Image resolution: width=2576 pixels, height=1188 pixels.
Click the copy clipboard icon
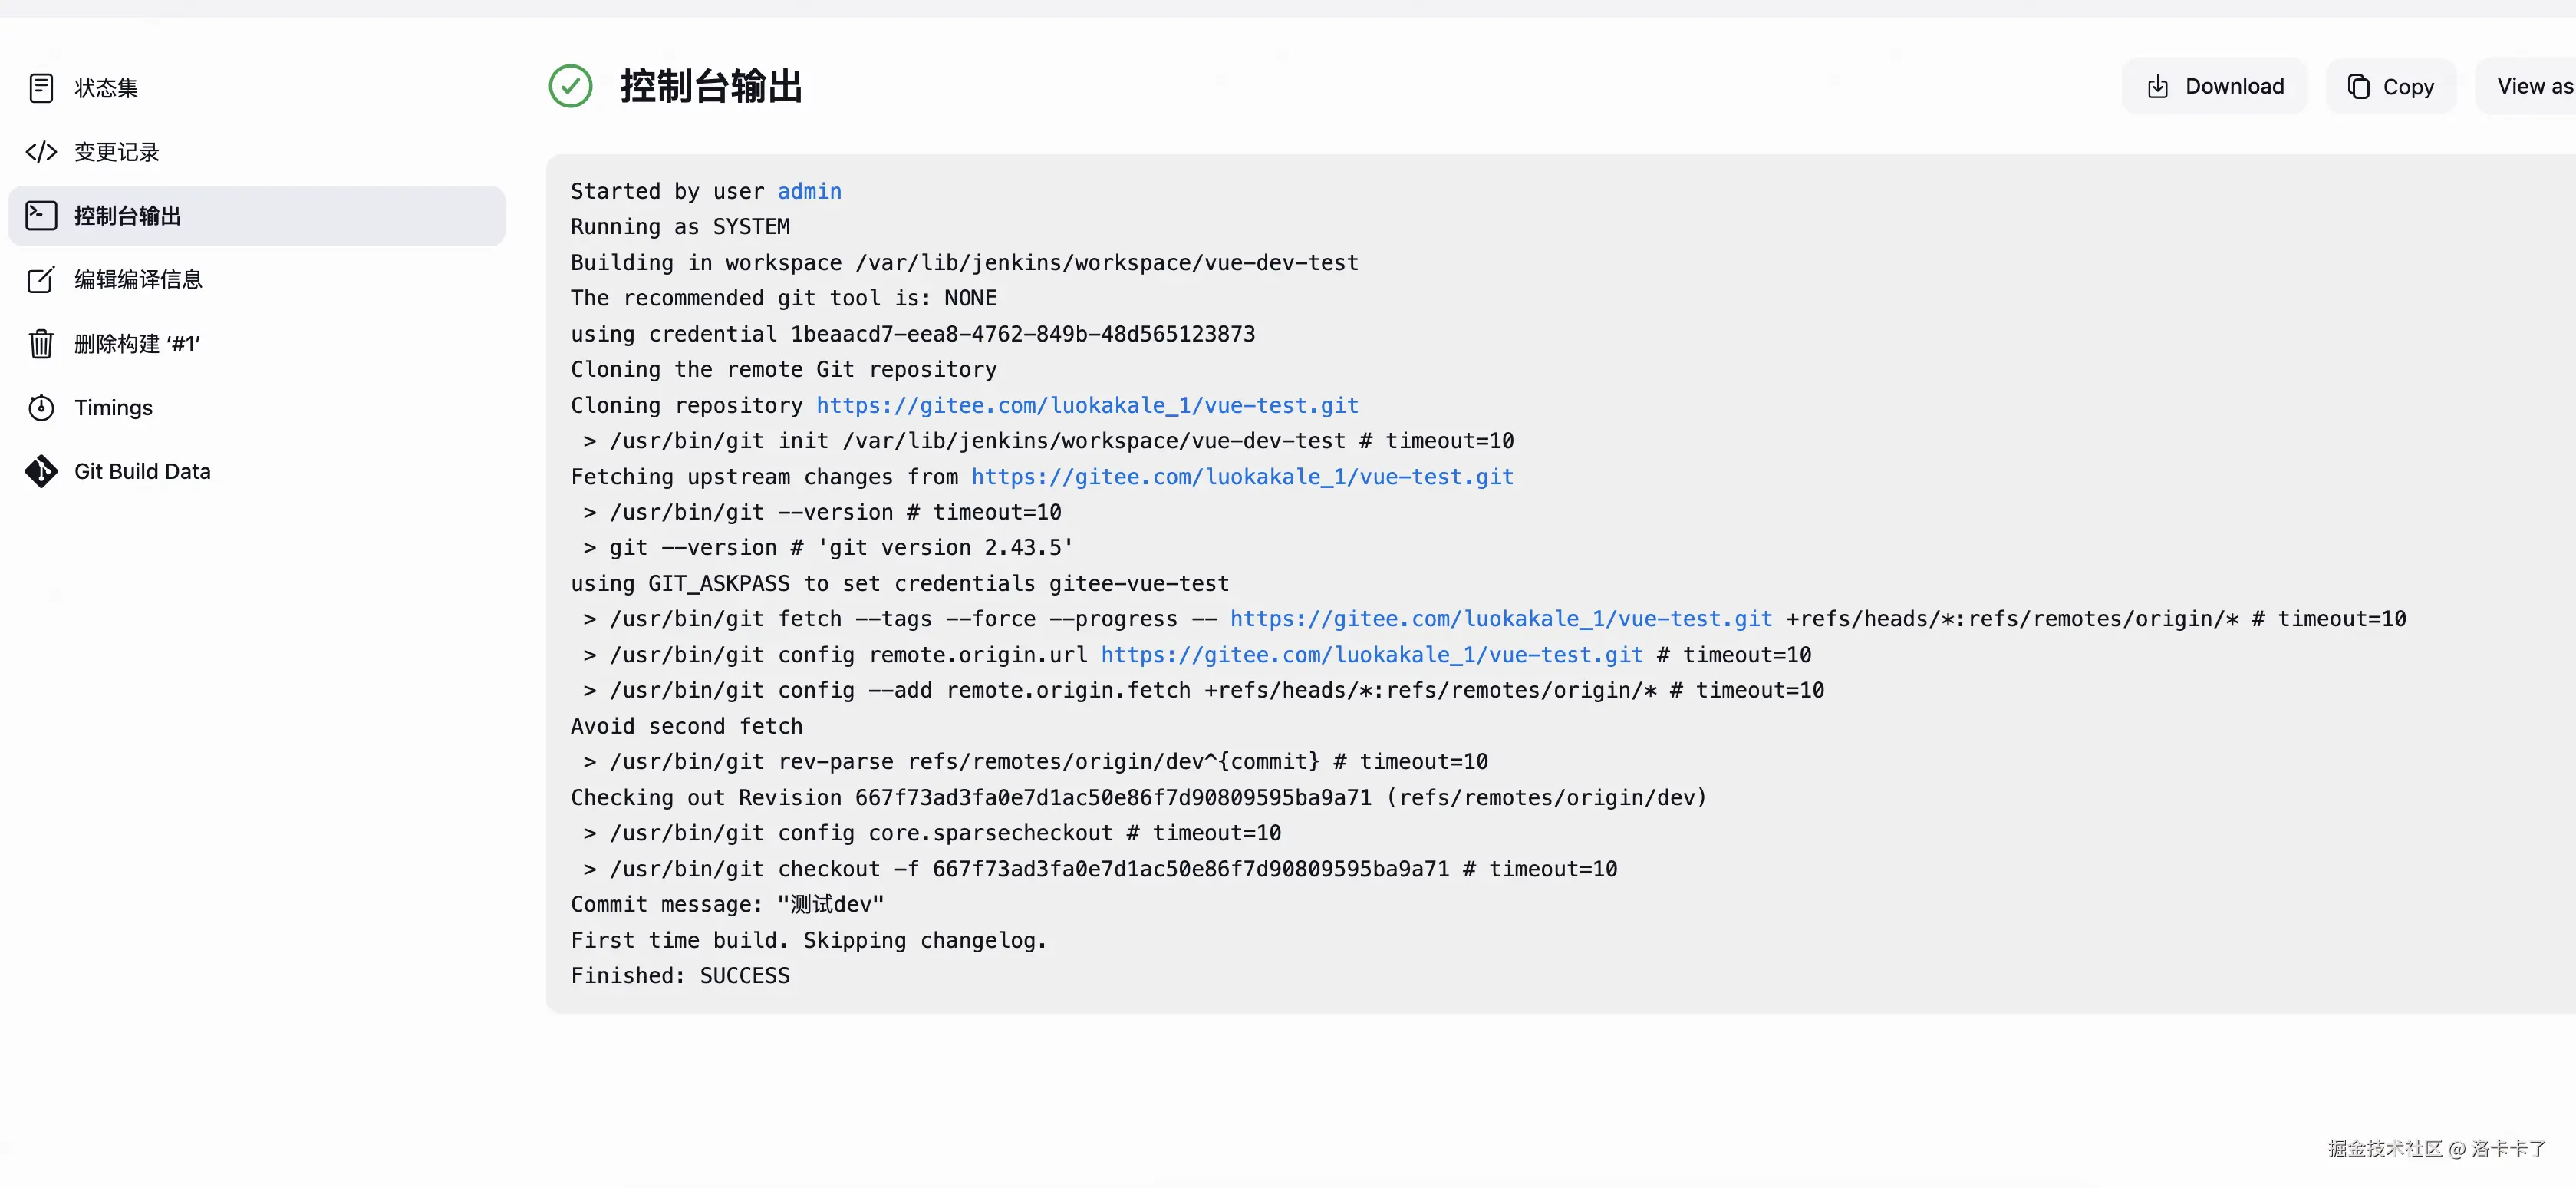tap(2359, 87)
